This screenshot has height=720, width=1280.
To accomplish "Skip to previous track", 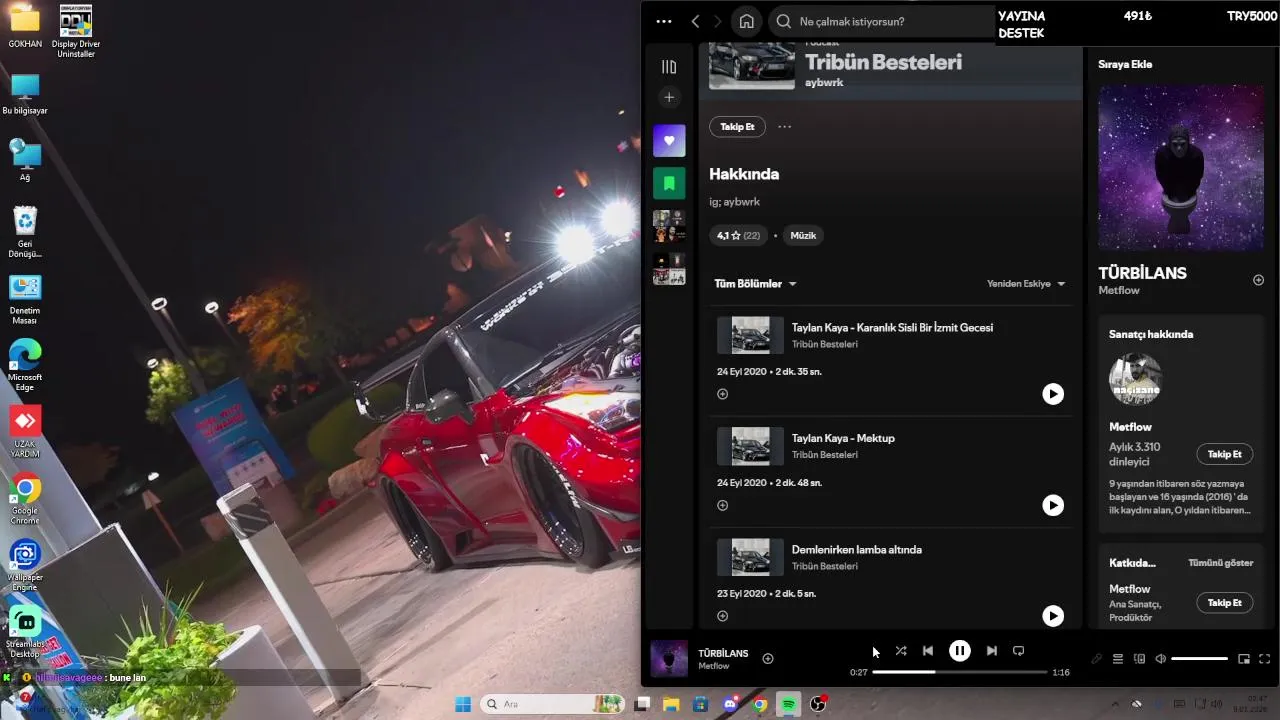I will point(928,651).
